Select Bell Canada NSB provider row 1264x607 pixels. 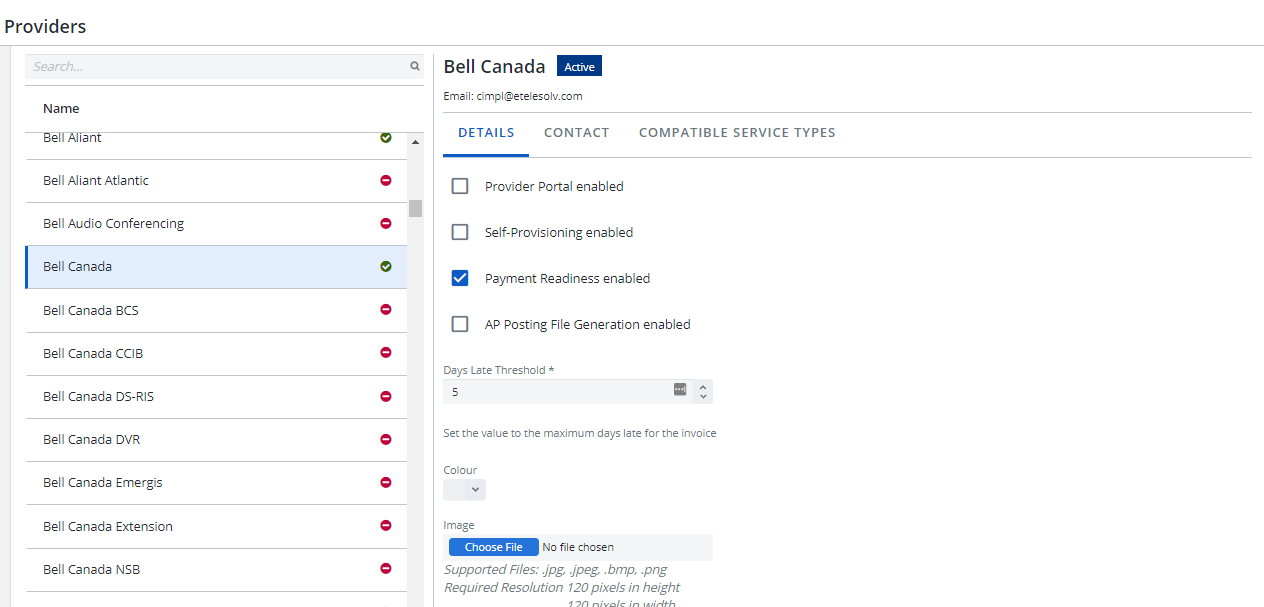pos(216,570)
